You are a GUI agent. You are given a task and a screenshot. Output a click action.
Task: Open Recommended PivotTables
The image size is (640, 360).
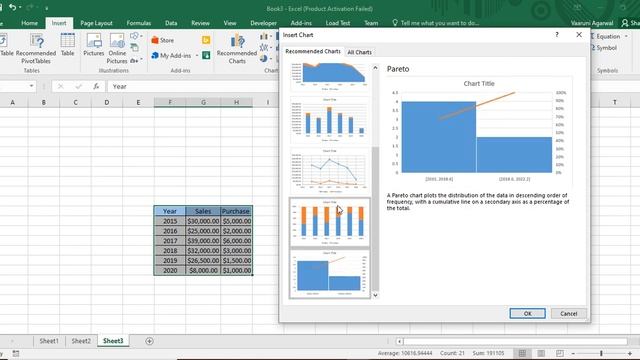click(x=36, y=49)
